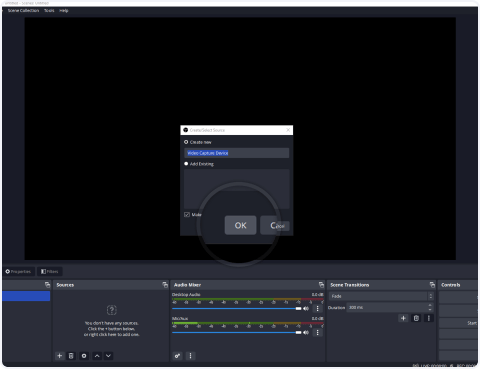Open the Scene Collection menu
Image resolution: width=480 pixels, height=369 pixels.
[x=23, y=10]
